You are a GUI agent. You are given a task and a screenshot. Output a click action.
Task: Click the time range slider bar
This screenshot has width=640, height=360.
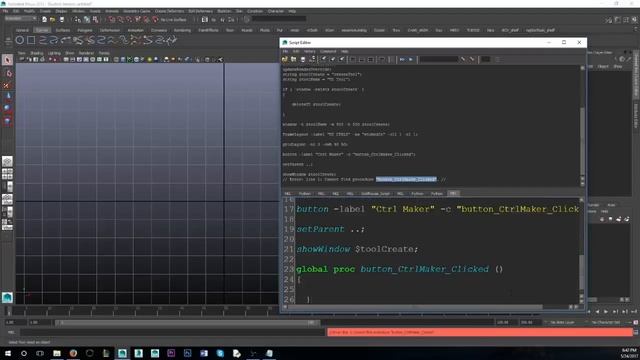click(x=187, y=322)
